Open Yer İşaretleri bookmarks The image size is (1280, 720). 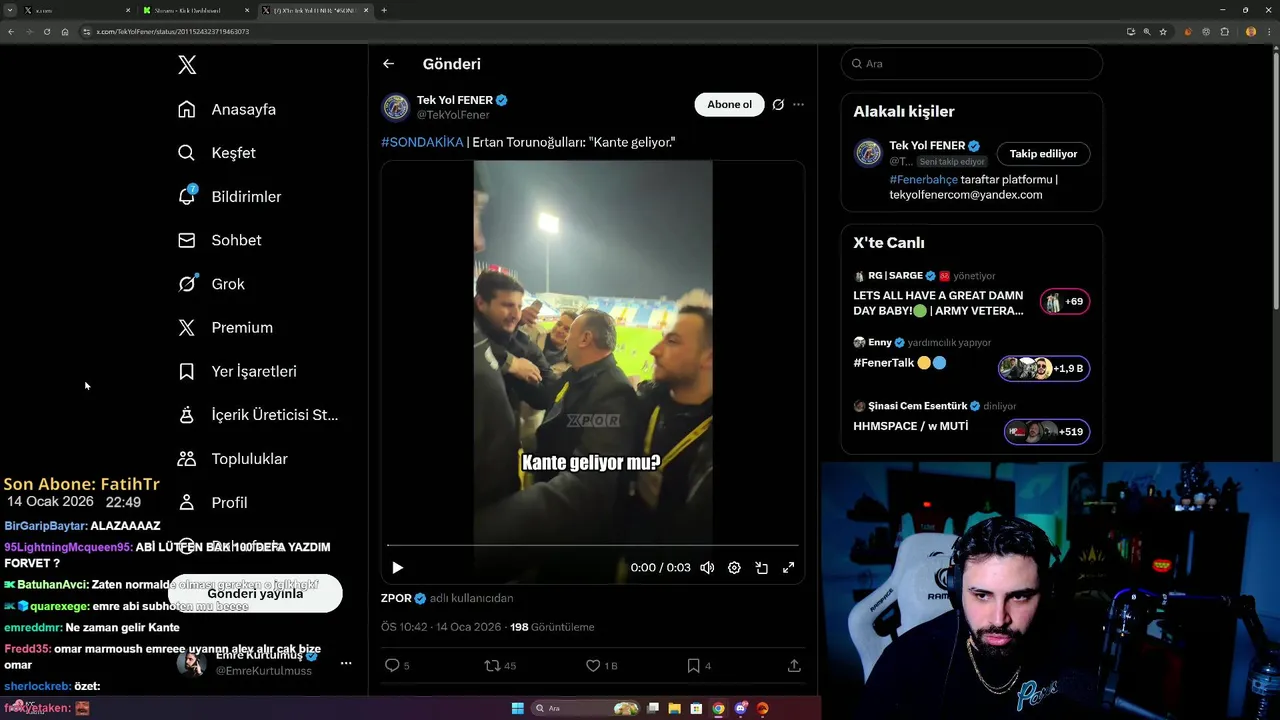(237, 371)
